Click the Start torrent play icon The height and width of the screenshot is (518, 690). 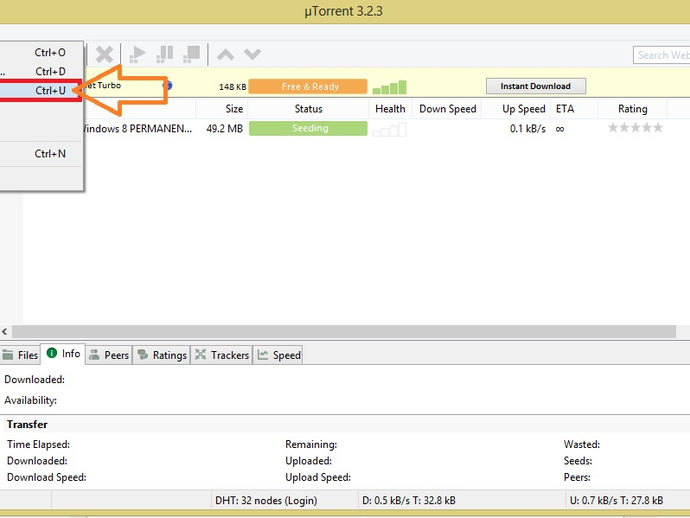[137, 55]
